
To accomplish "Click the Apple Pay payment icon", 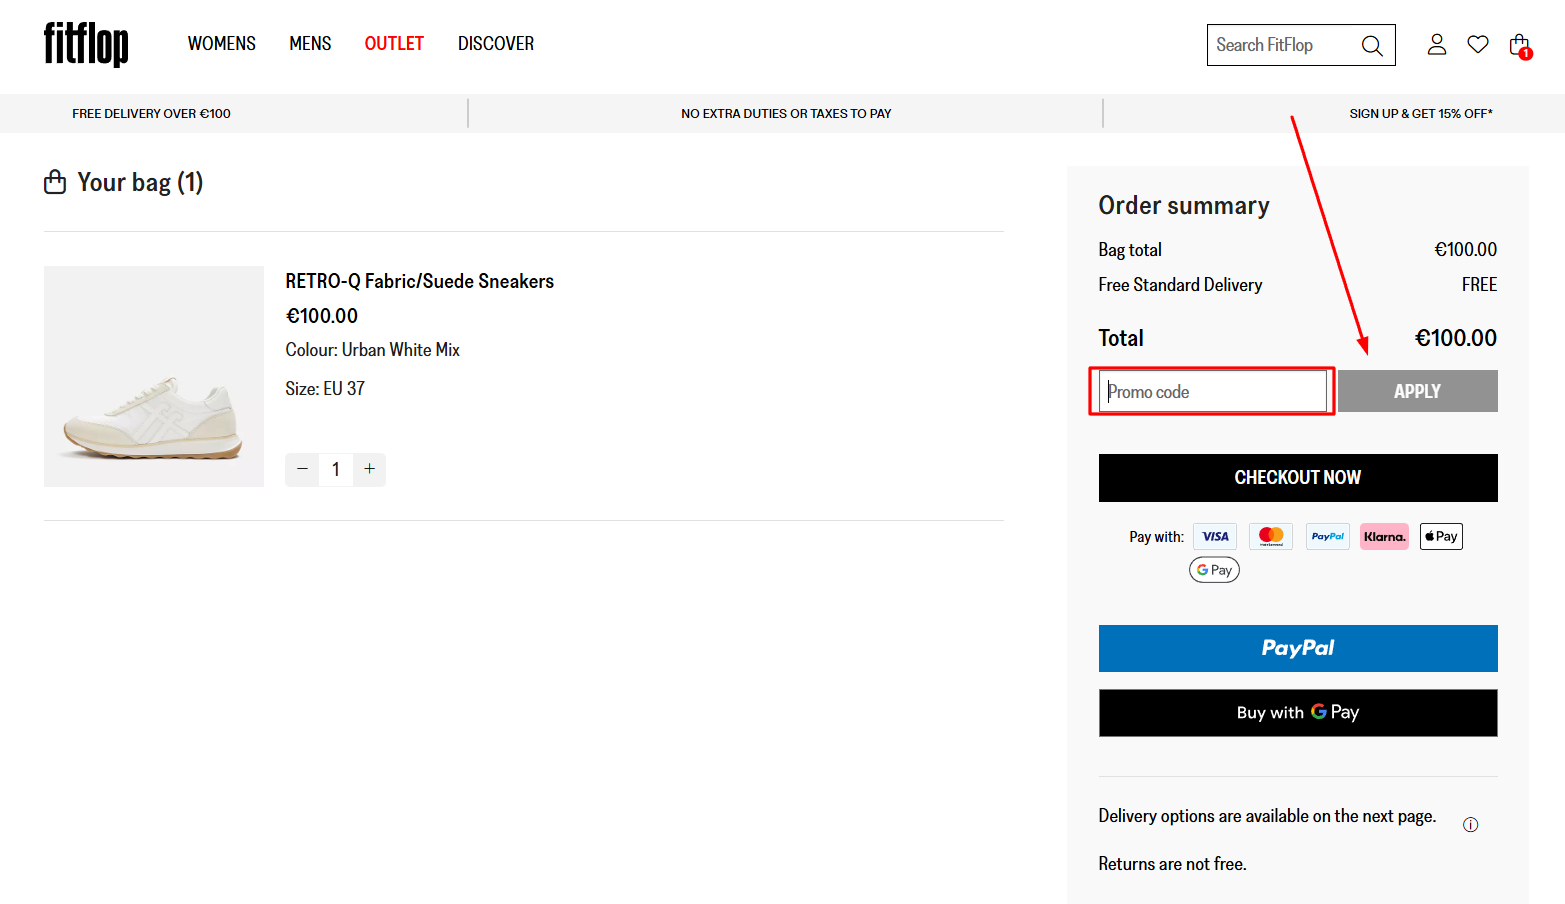I will pyautogui.click(x=1440, y=536).
